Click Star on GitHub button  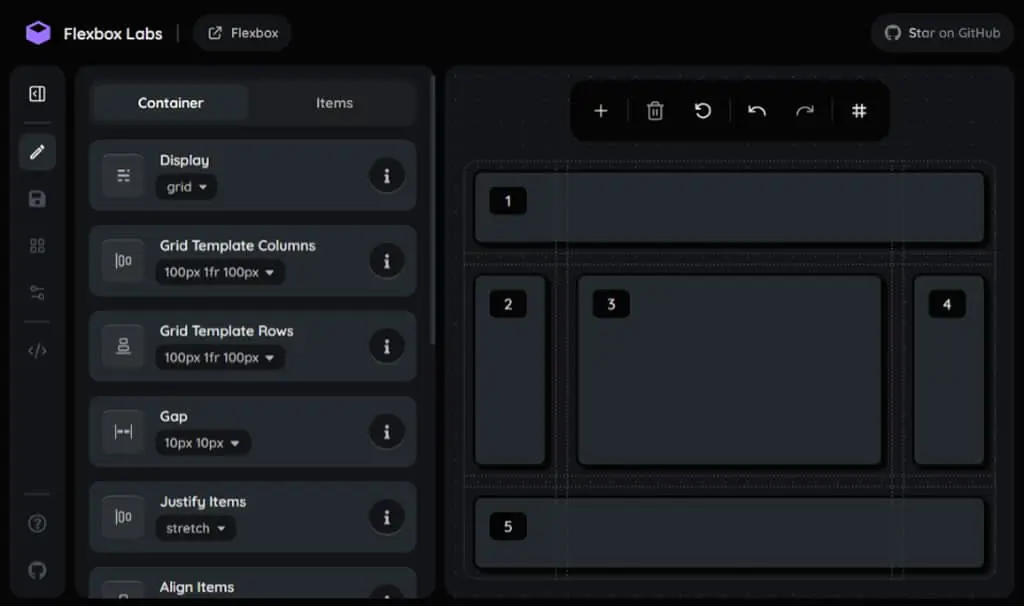tap(942, 33)
